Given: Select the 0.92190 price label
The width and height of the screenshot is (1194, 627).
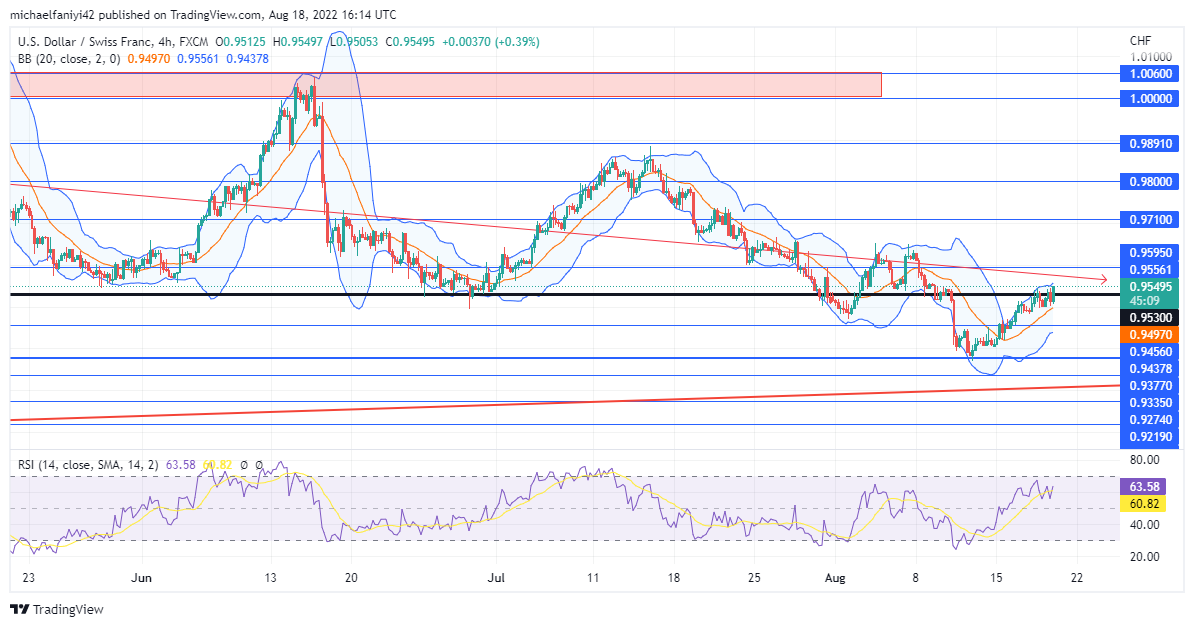Looking at the screenshot, I should tap(1150, 437).
